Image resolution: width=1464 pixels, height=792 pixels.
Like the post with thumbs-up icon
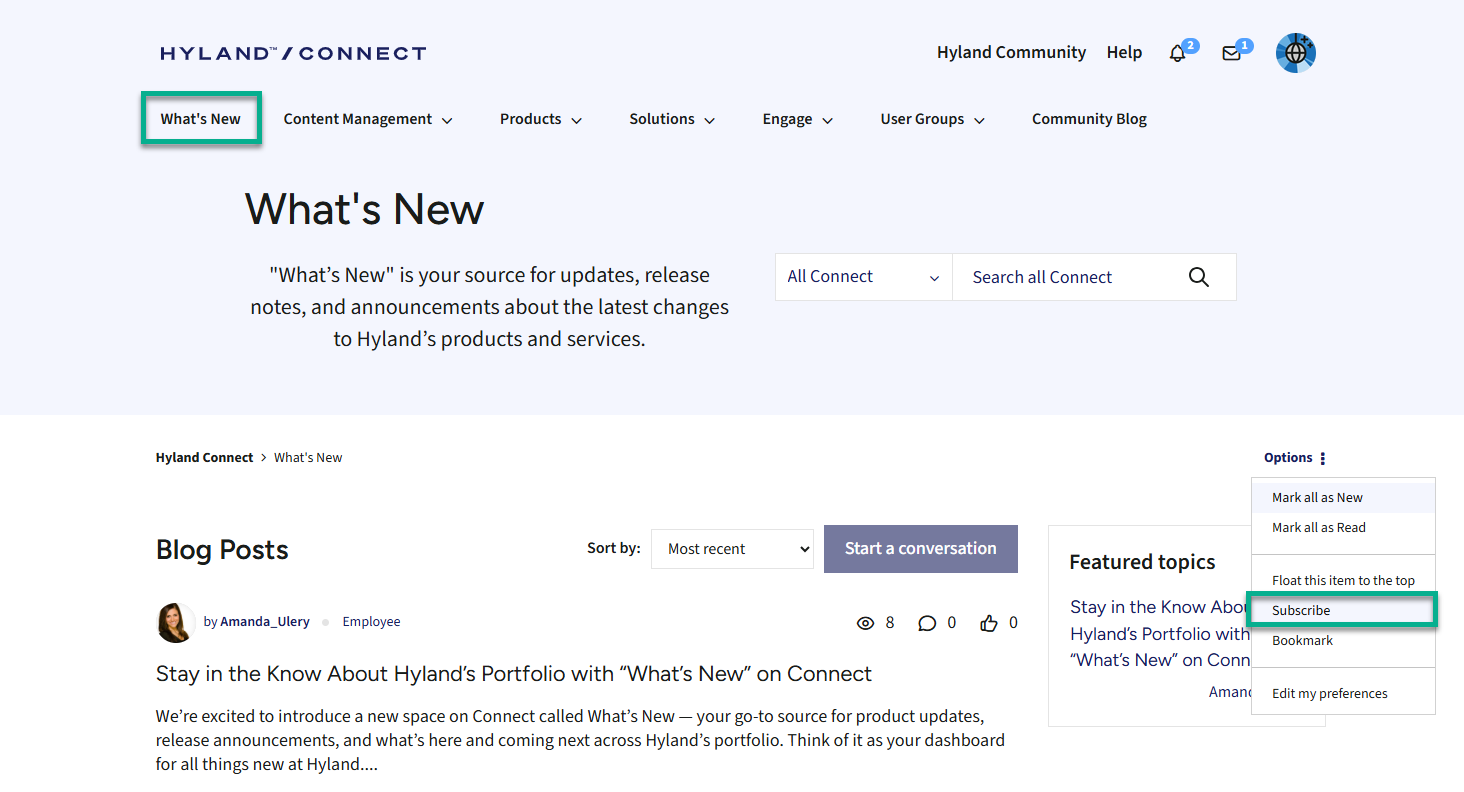click(989, 623)
